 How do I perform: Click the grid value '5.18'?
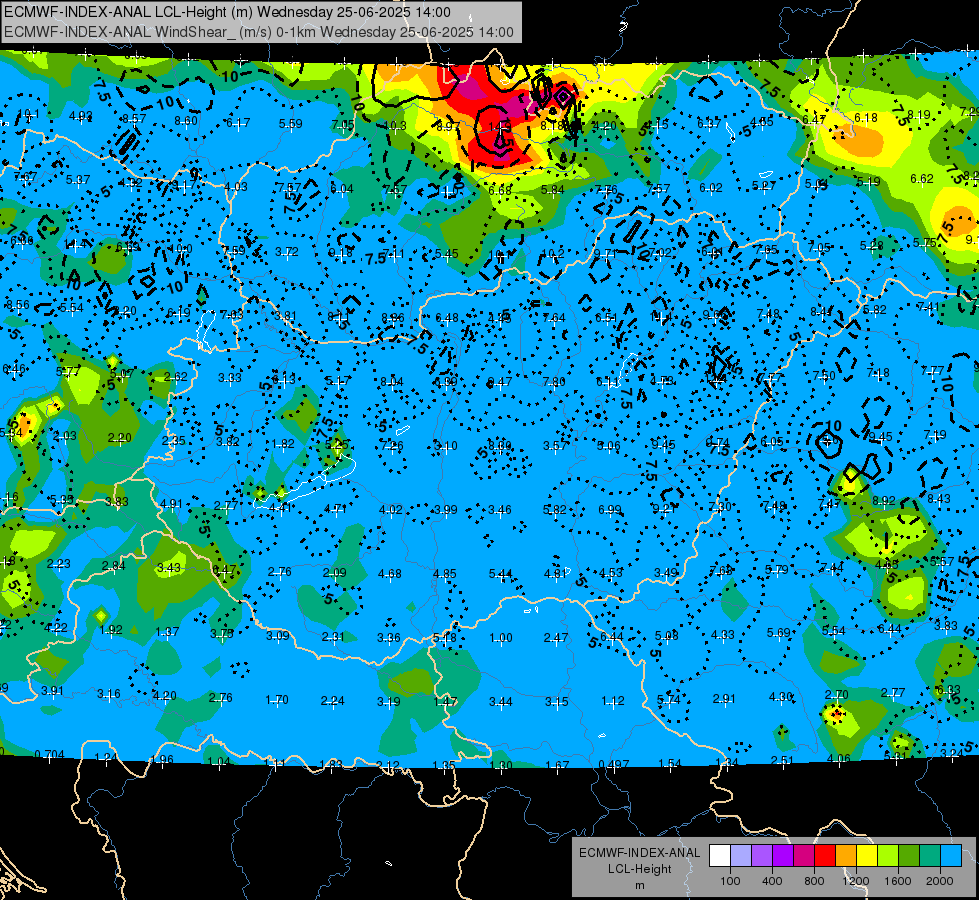coord(445,638)
